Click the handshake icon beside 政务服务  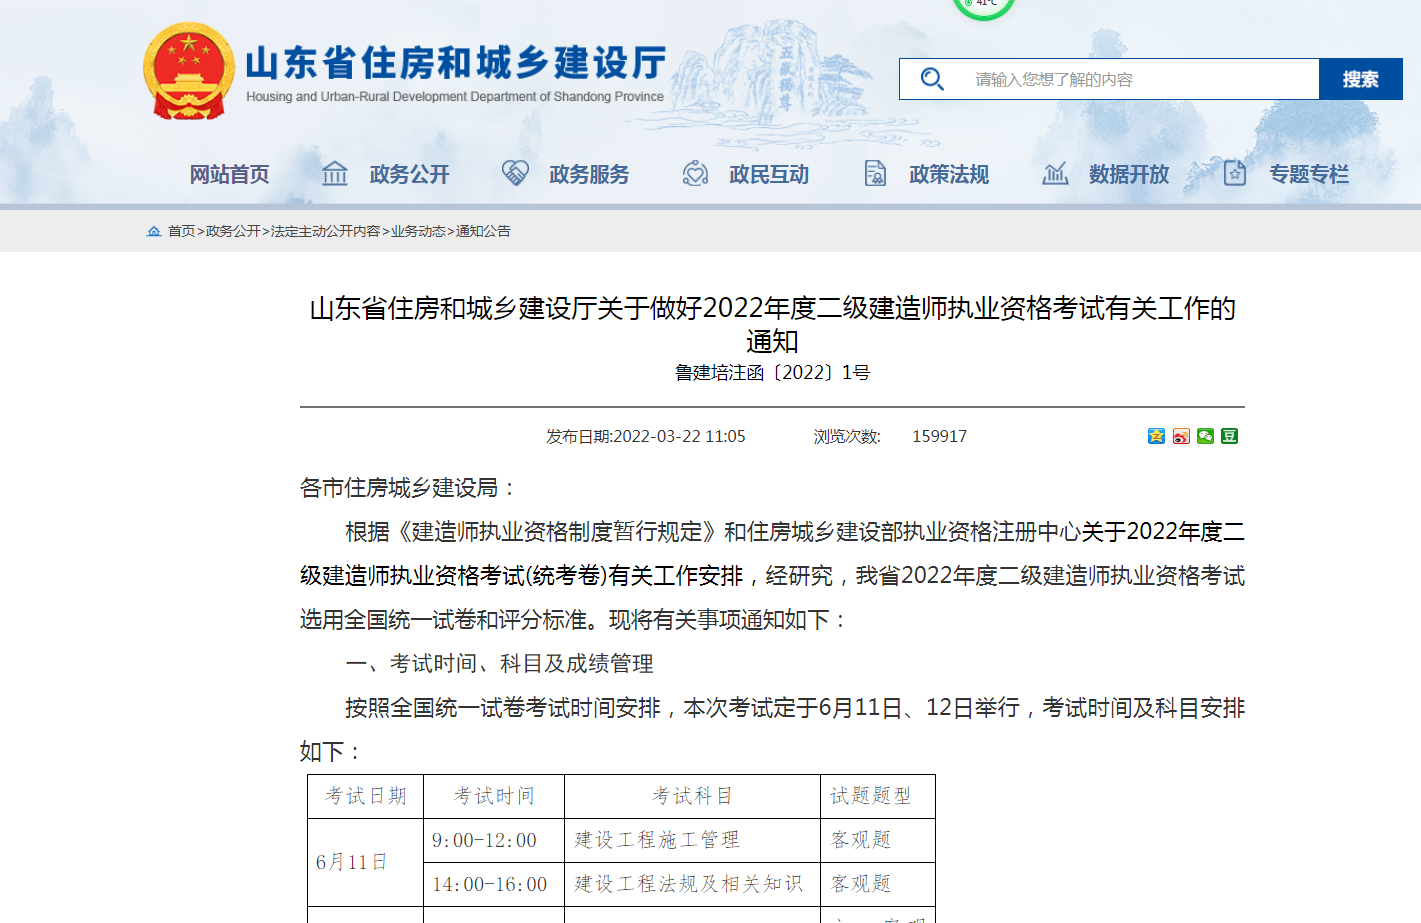coord(515,174)
